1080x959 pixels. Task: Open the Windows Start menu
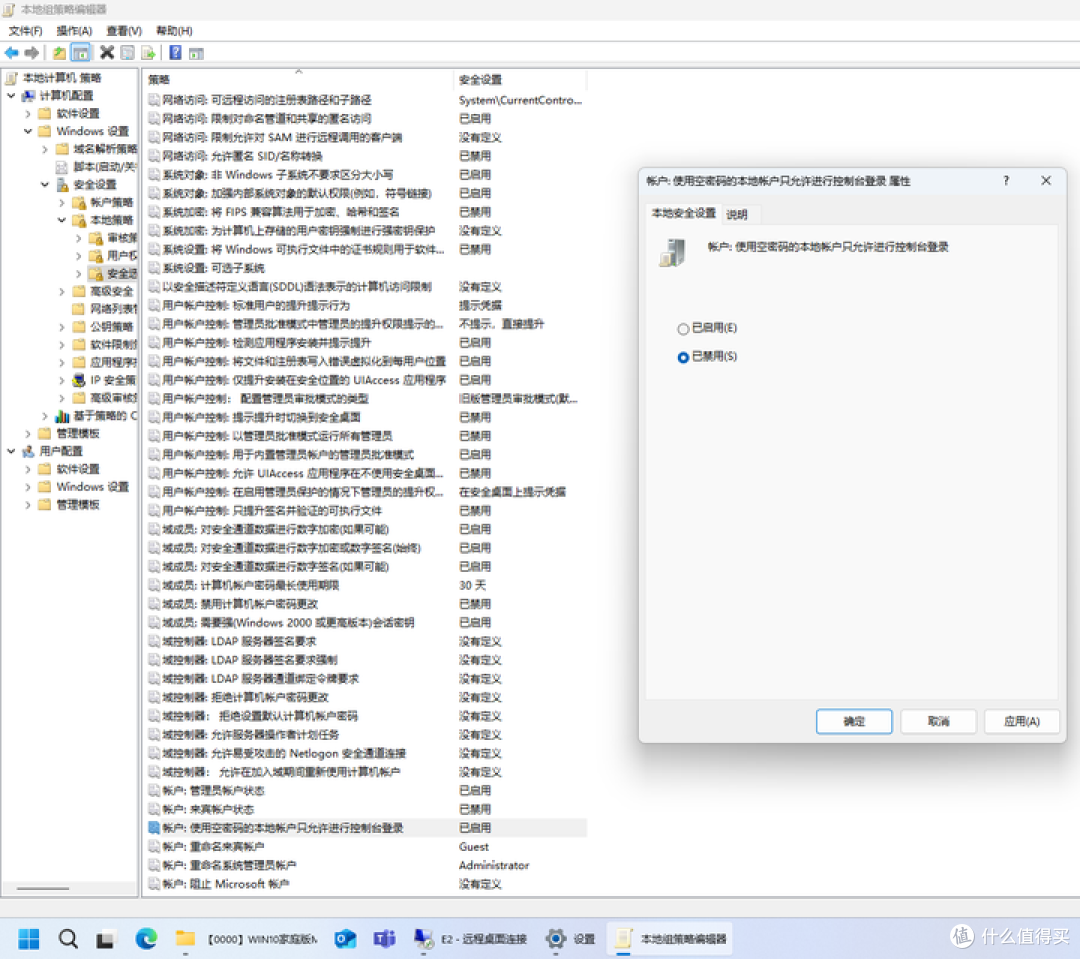[x=29, y=938]
